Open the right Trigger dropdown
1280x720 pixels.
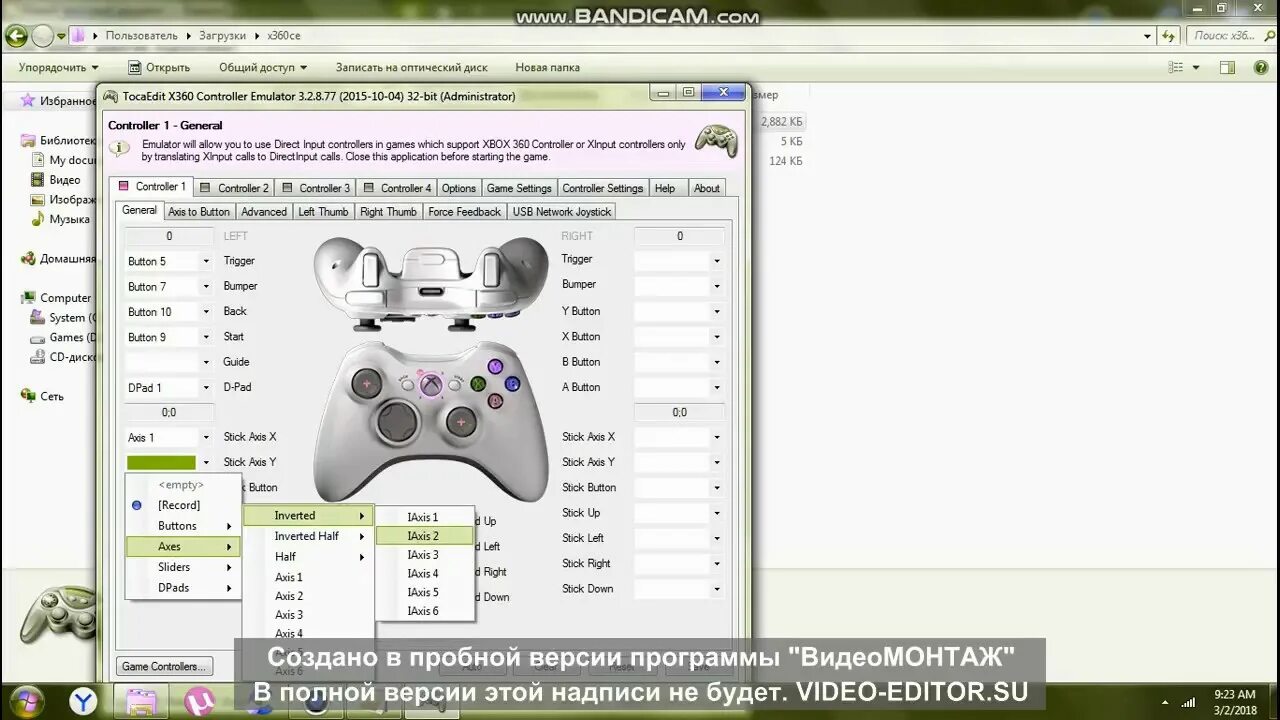click(717, 261)
